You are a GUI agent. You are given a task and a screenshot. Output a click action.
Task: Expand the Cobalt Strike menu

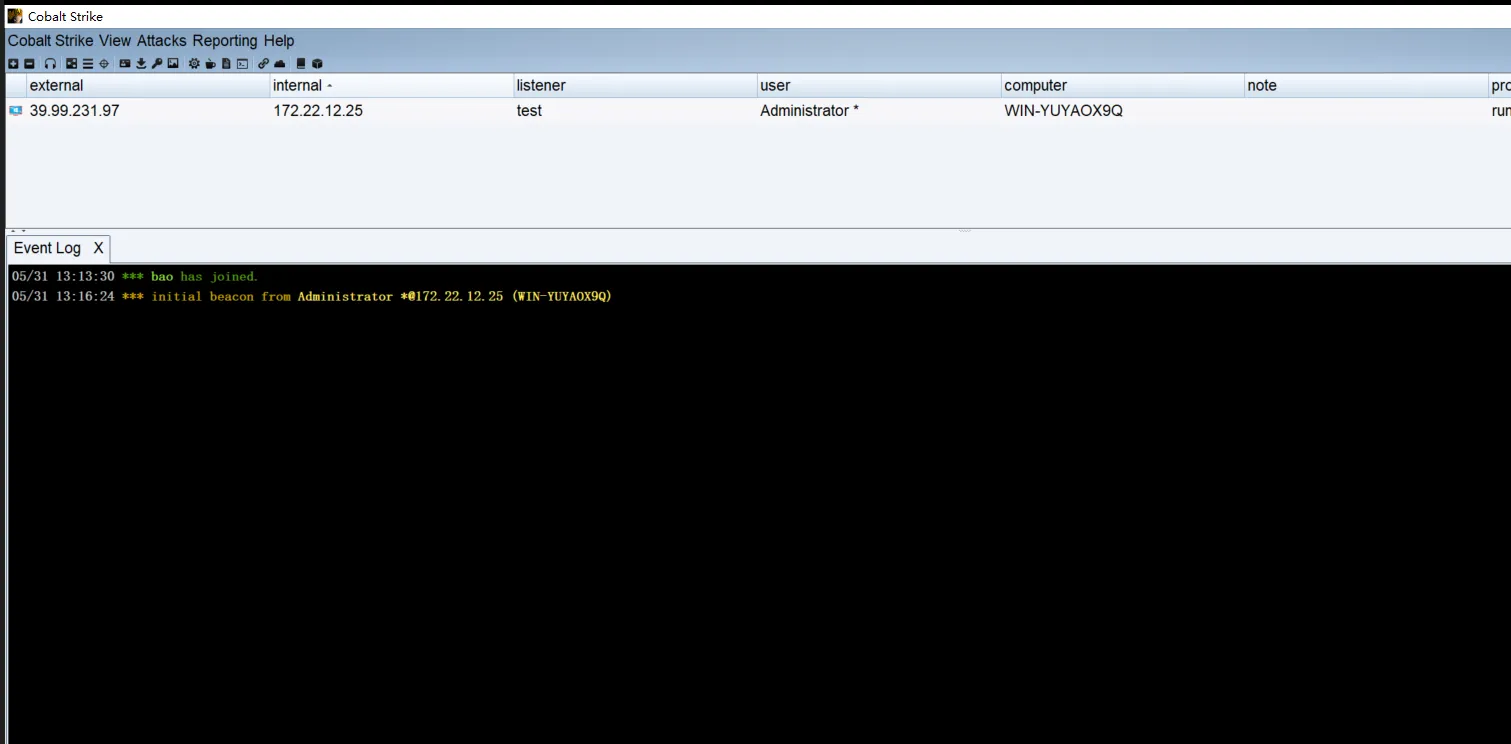point(50,41)
